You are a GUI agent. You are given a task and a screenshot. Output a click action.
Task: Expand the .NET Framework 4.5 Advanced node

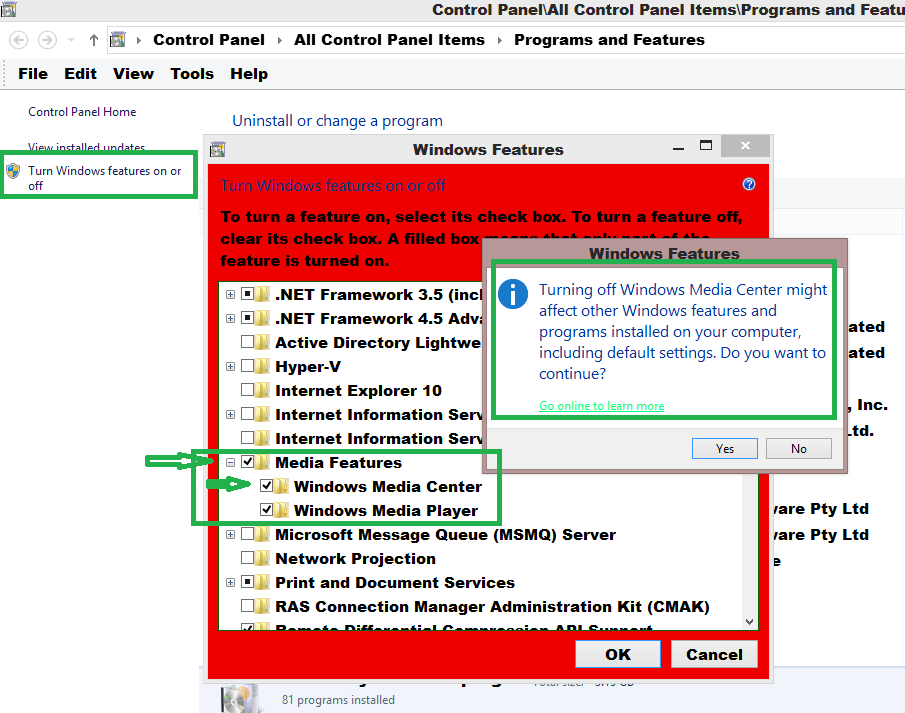[x=230, y=319]
